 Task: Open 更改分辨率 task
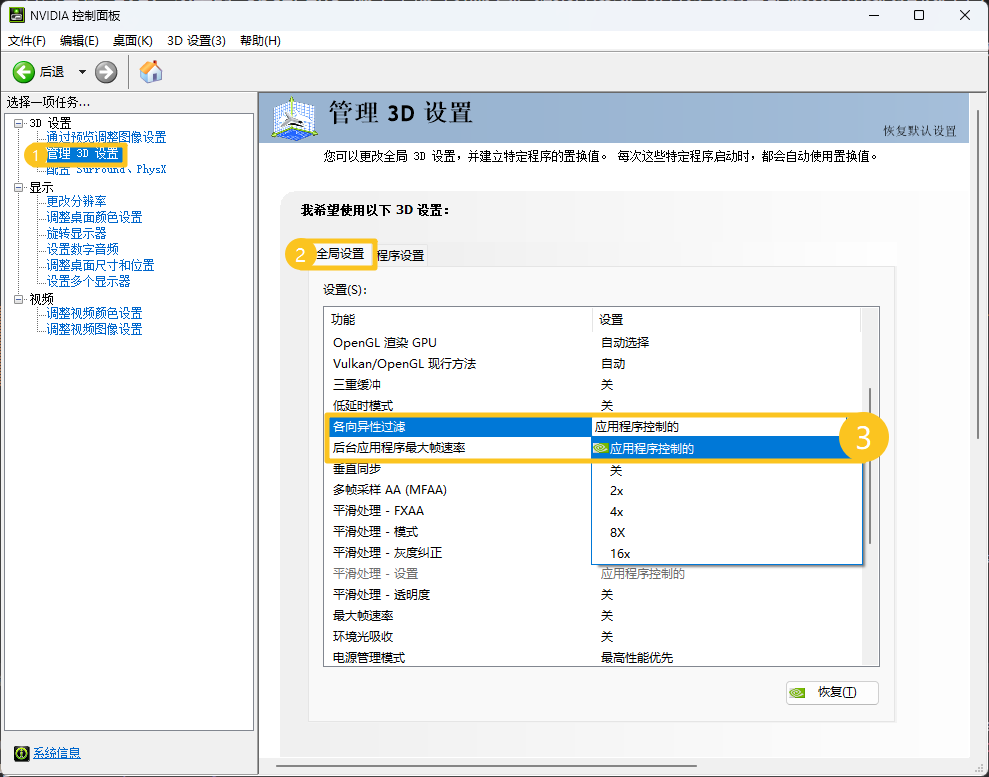pos(76,201)
